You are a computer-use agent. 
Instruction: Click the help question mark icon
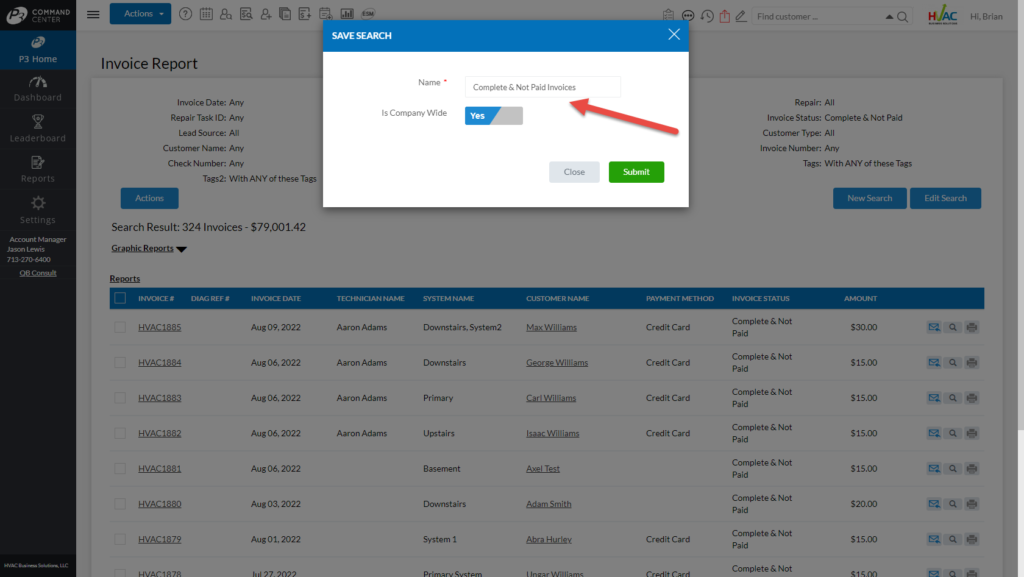pyautogui.click(x=187, y=15)
